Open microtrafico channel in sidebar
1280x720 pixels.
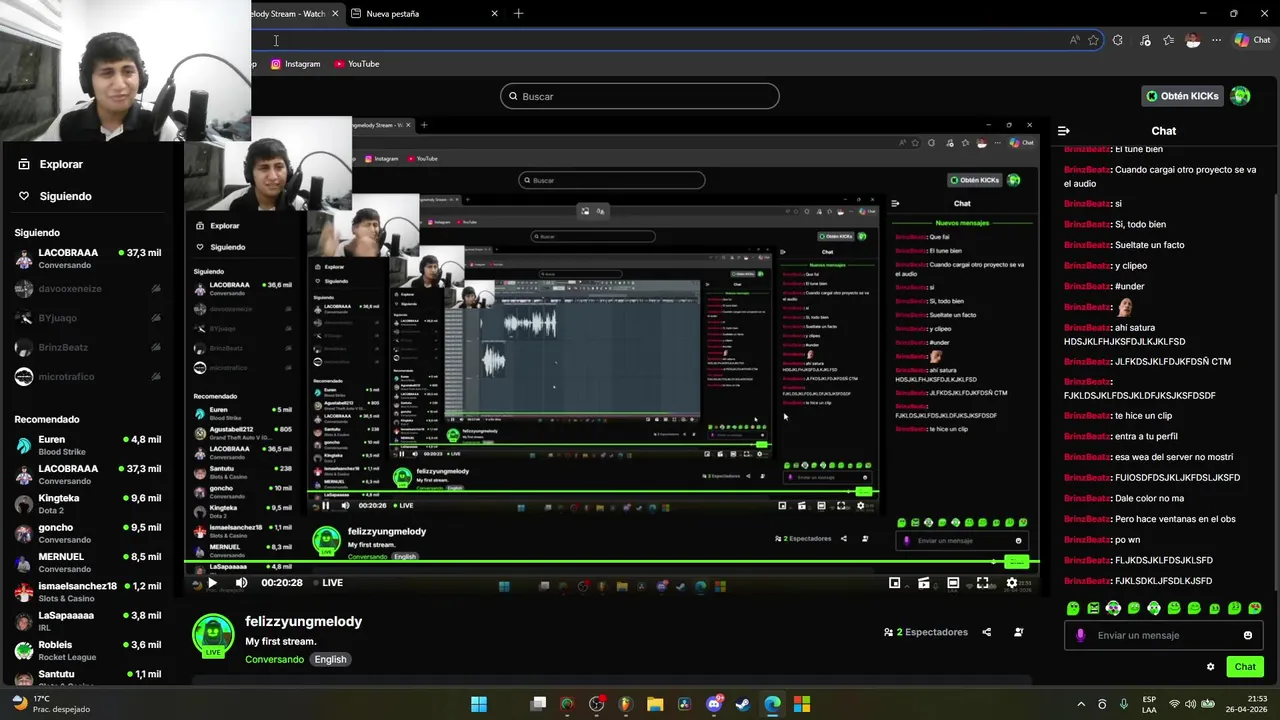88,376
